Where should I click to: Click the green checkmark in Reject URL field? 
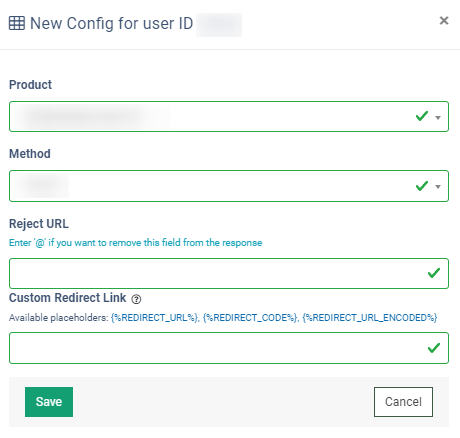[434, 273]
